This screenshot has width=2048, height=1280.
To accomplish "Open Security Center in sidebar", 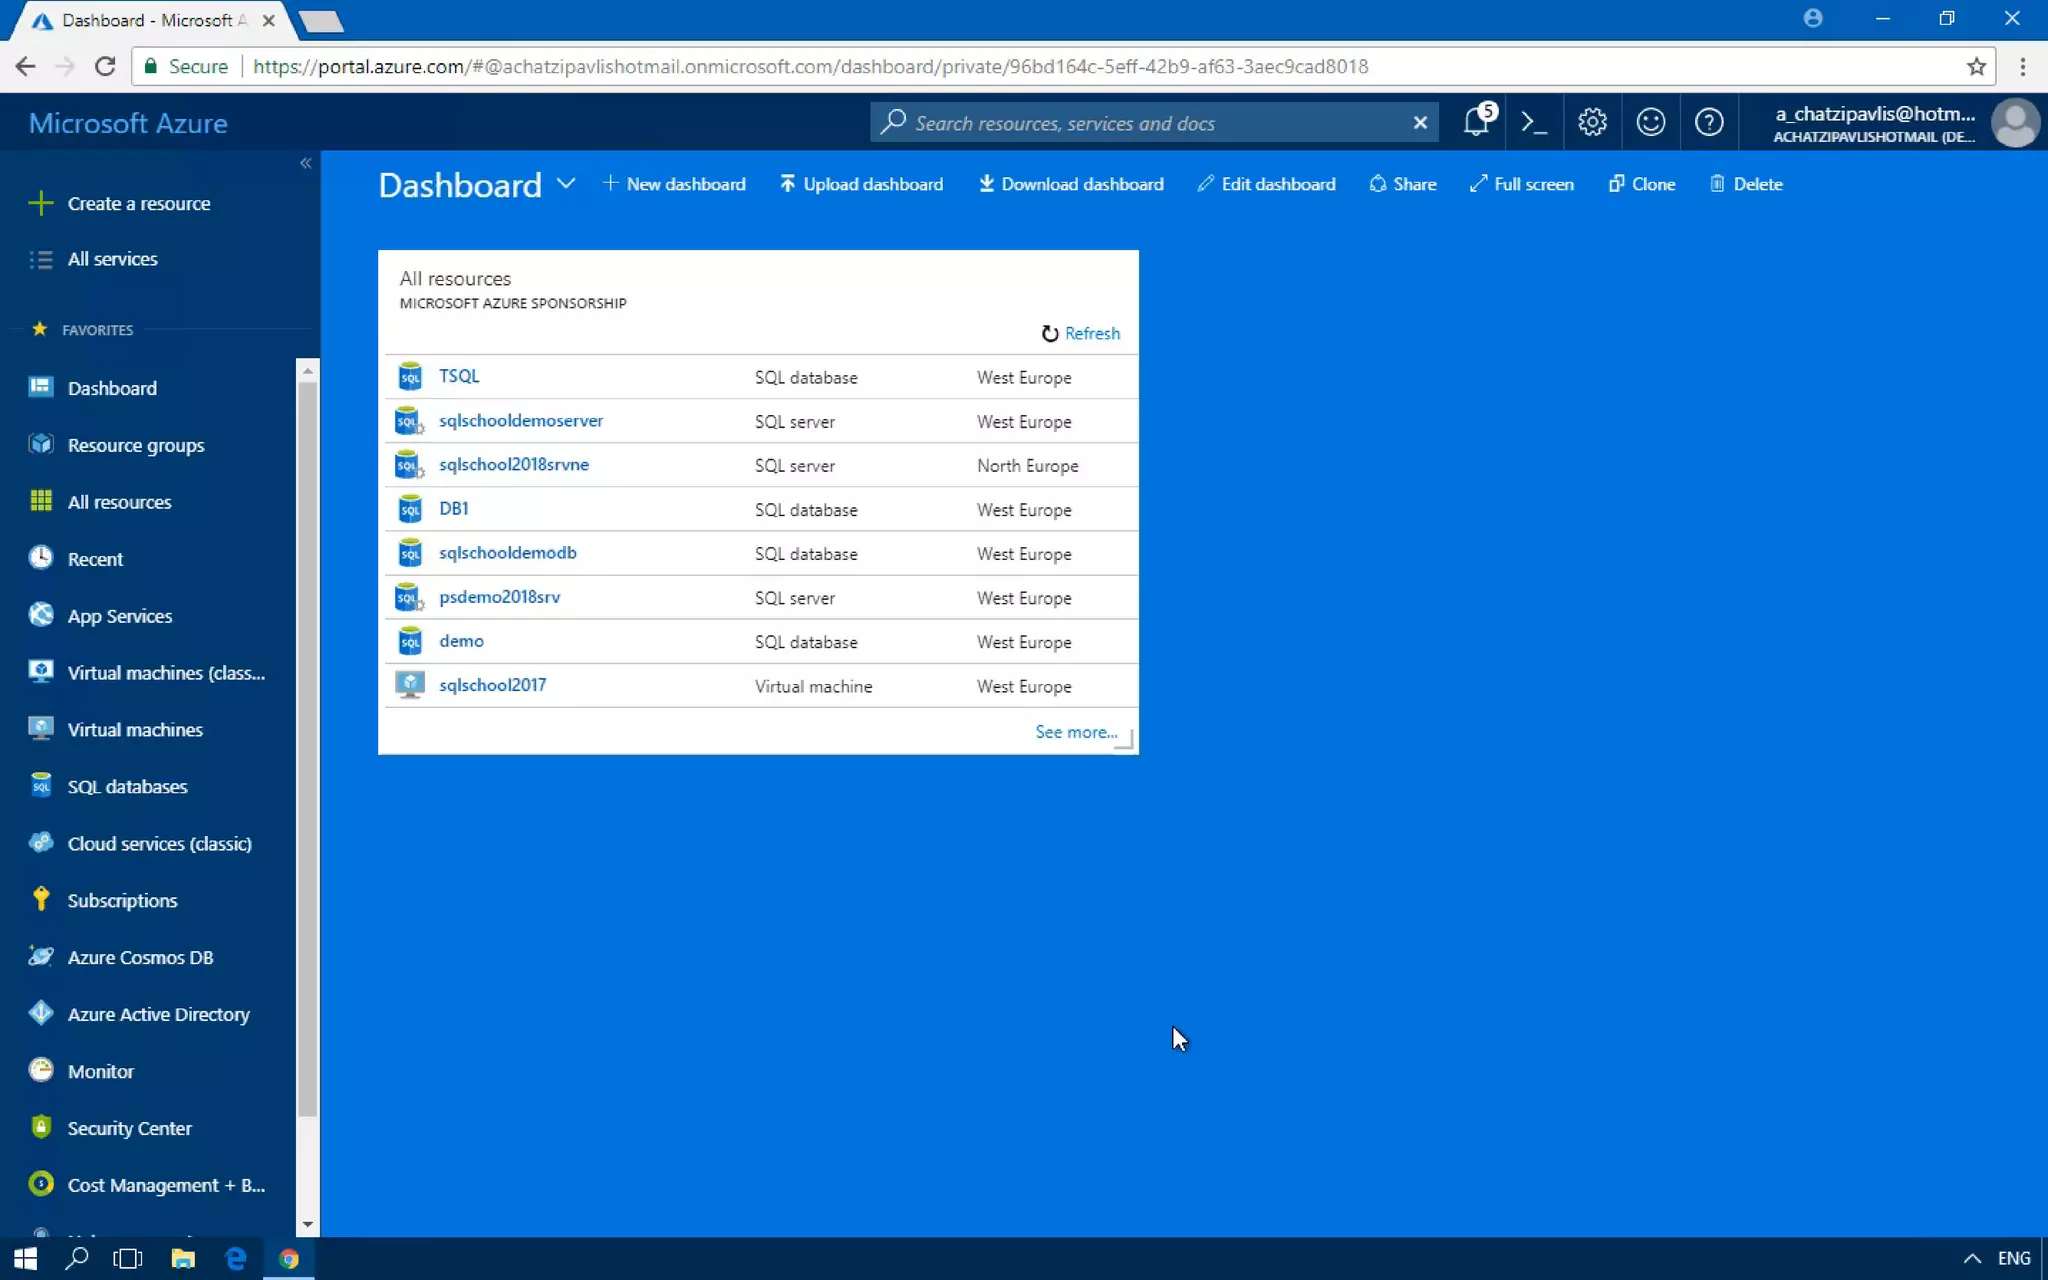I will pos(129,1128).
